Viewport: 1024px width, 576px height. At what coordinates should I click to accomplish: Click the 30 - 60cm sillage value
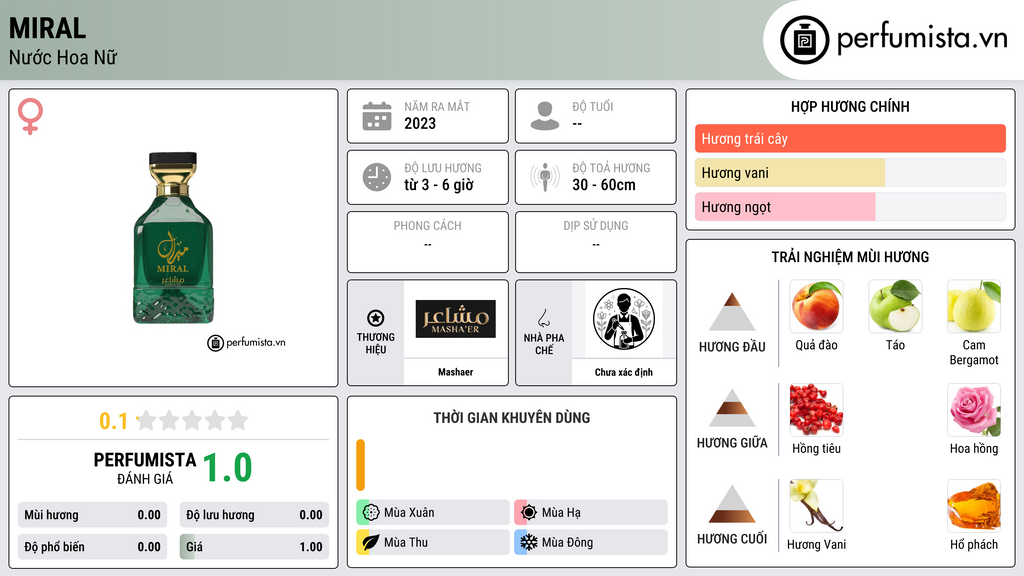point(604,185)
